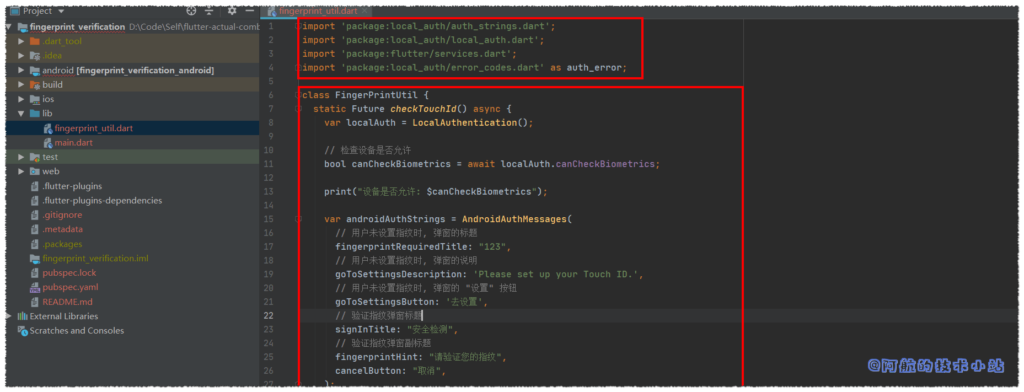Click the External Libraries bars icon

pyautogui.click(x=22, y=316)
